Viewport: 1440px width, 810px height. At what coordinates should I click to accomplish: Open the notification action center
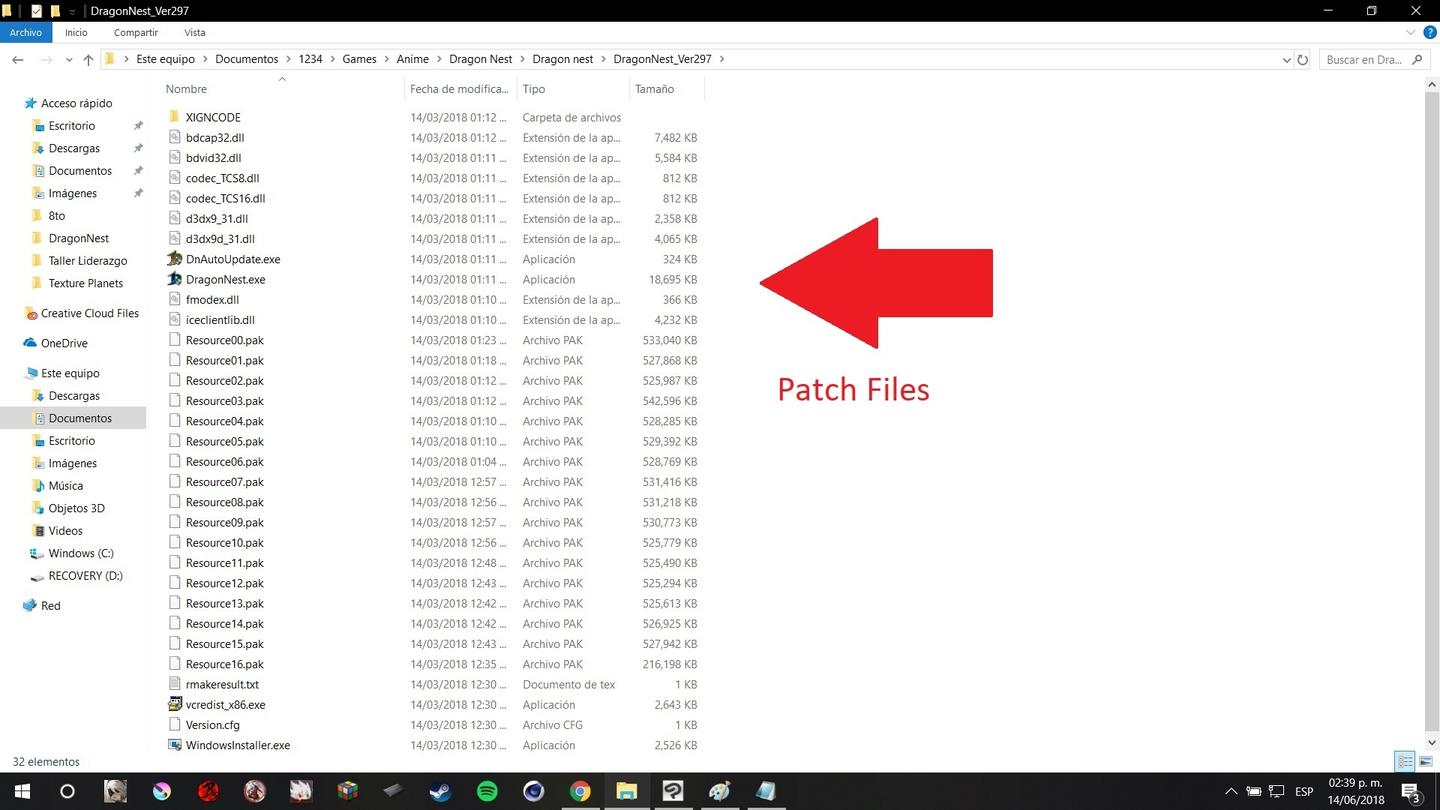(1411, 792)
